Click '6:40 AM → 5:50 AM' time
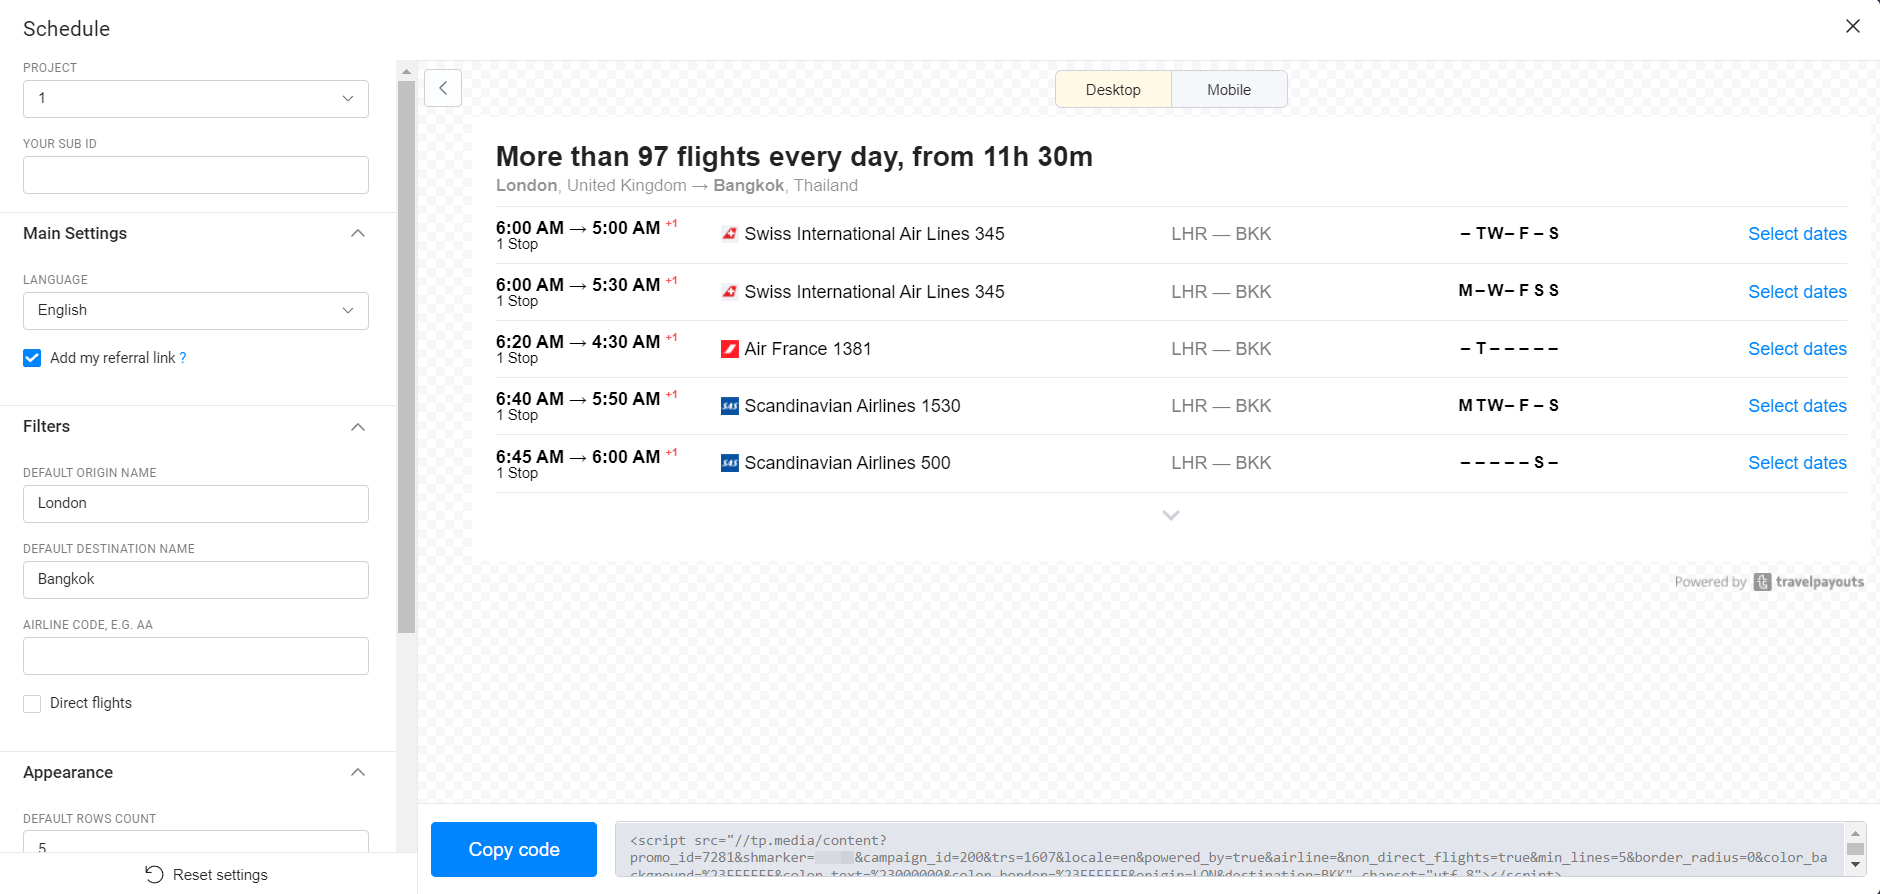1880x894 pixels. click(x=578, y=399)
